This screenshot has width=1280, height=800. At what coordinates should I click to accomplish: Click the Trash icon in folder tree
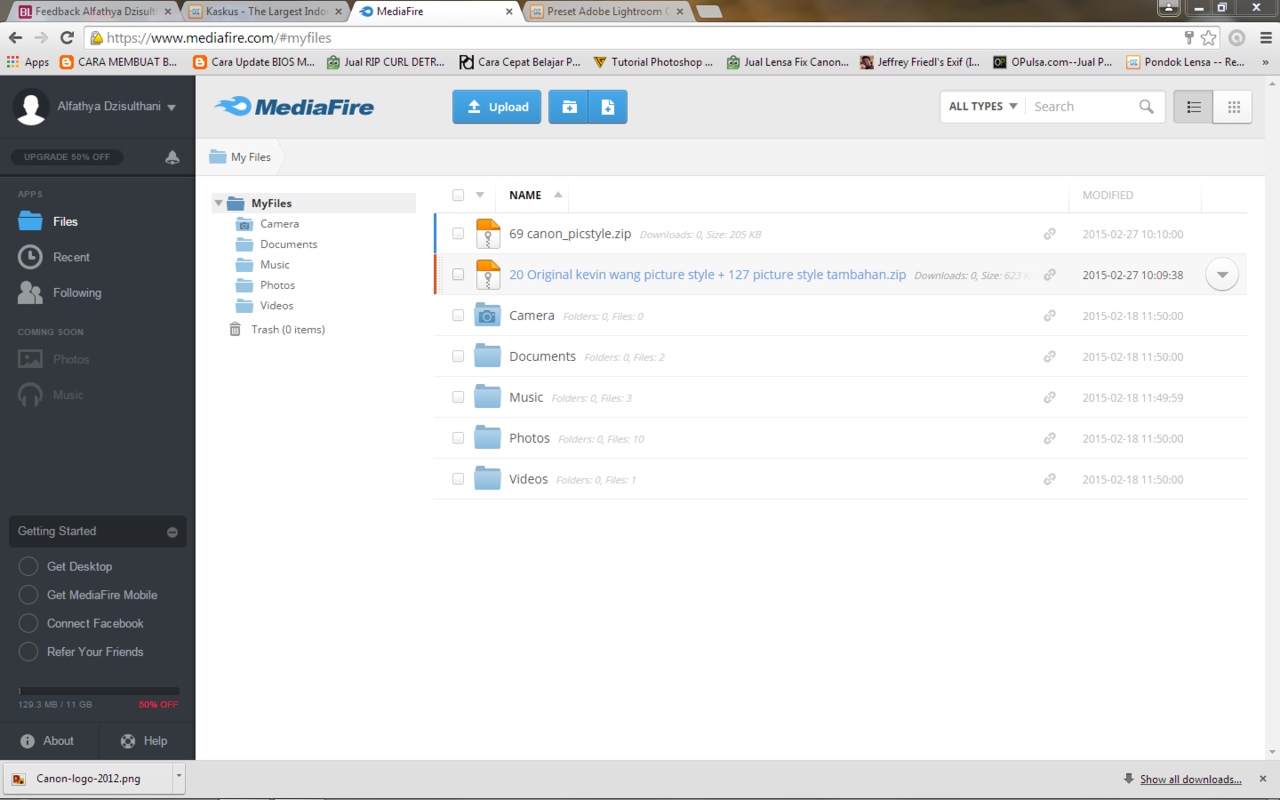pyautogui.click(x=235, y=329)
